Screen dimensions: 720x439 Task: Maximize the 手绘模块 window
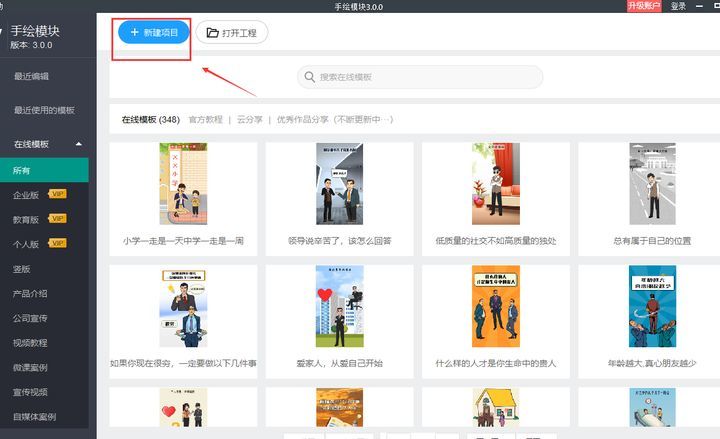(x=716, y=6)
